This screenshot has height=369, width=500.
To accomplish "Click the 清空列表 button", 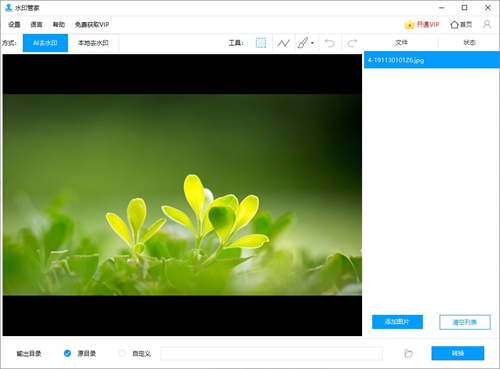I will click(x=465, y=322).
